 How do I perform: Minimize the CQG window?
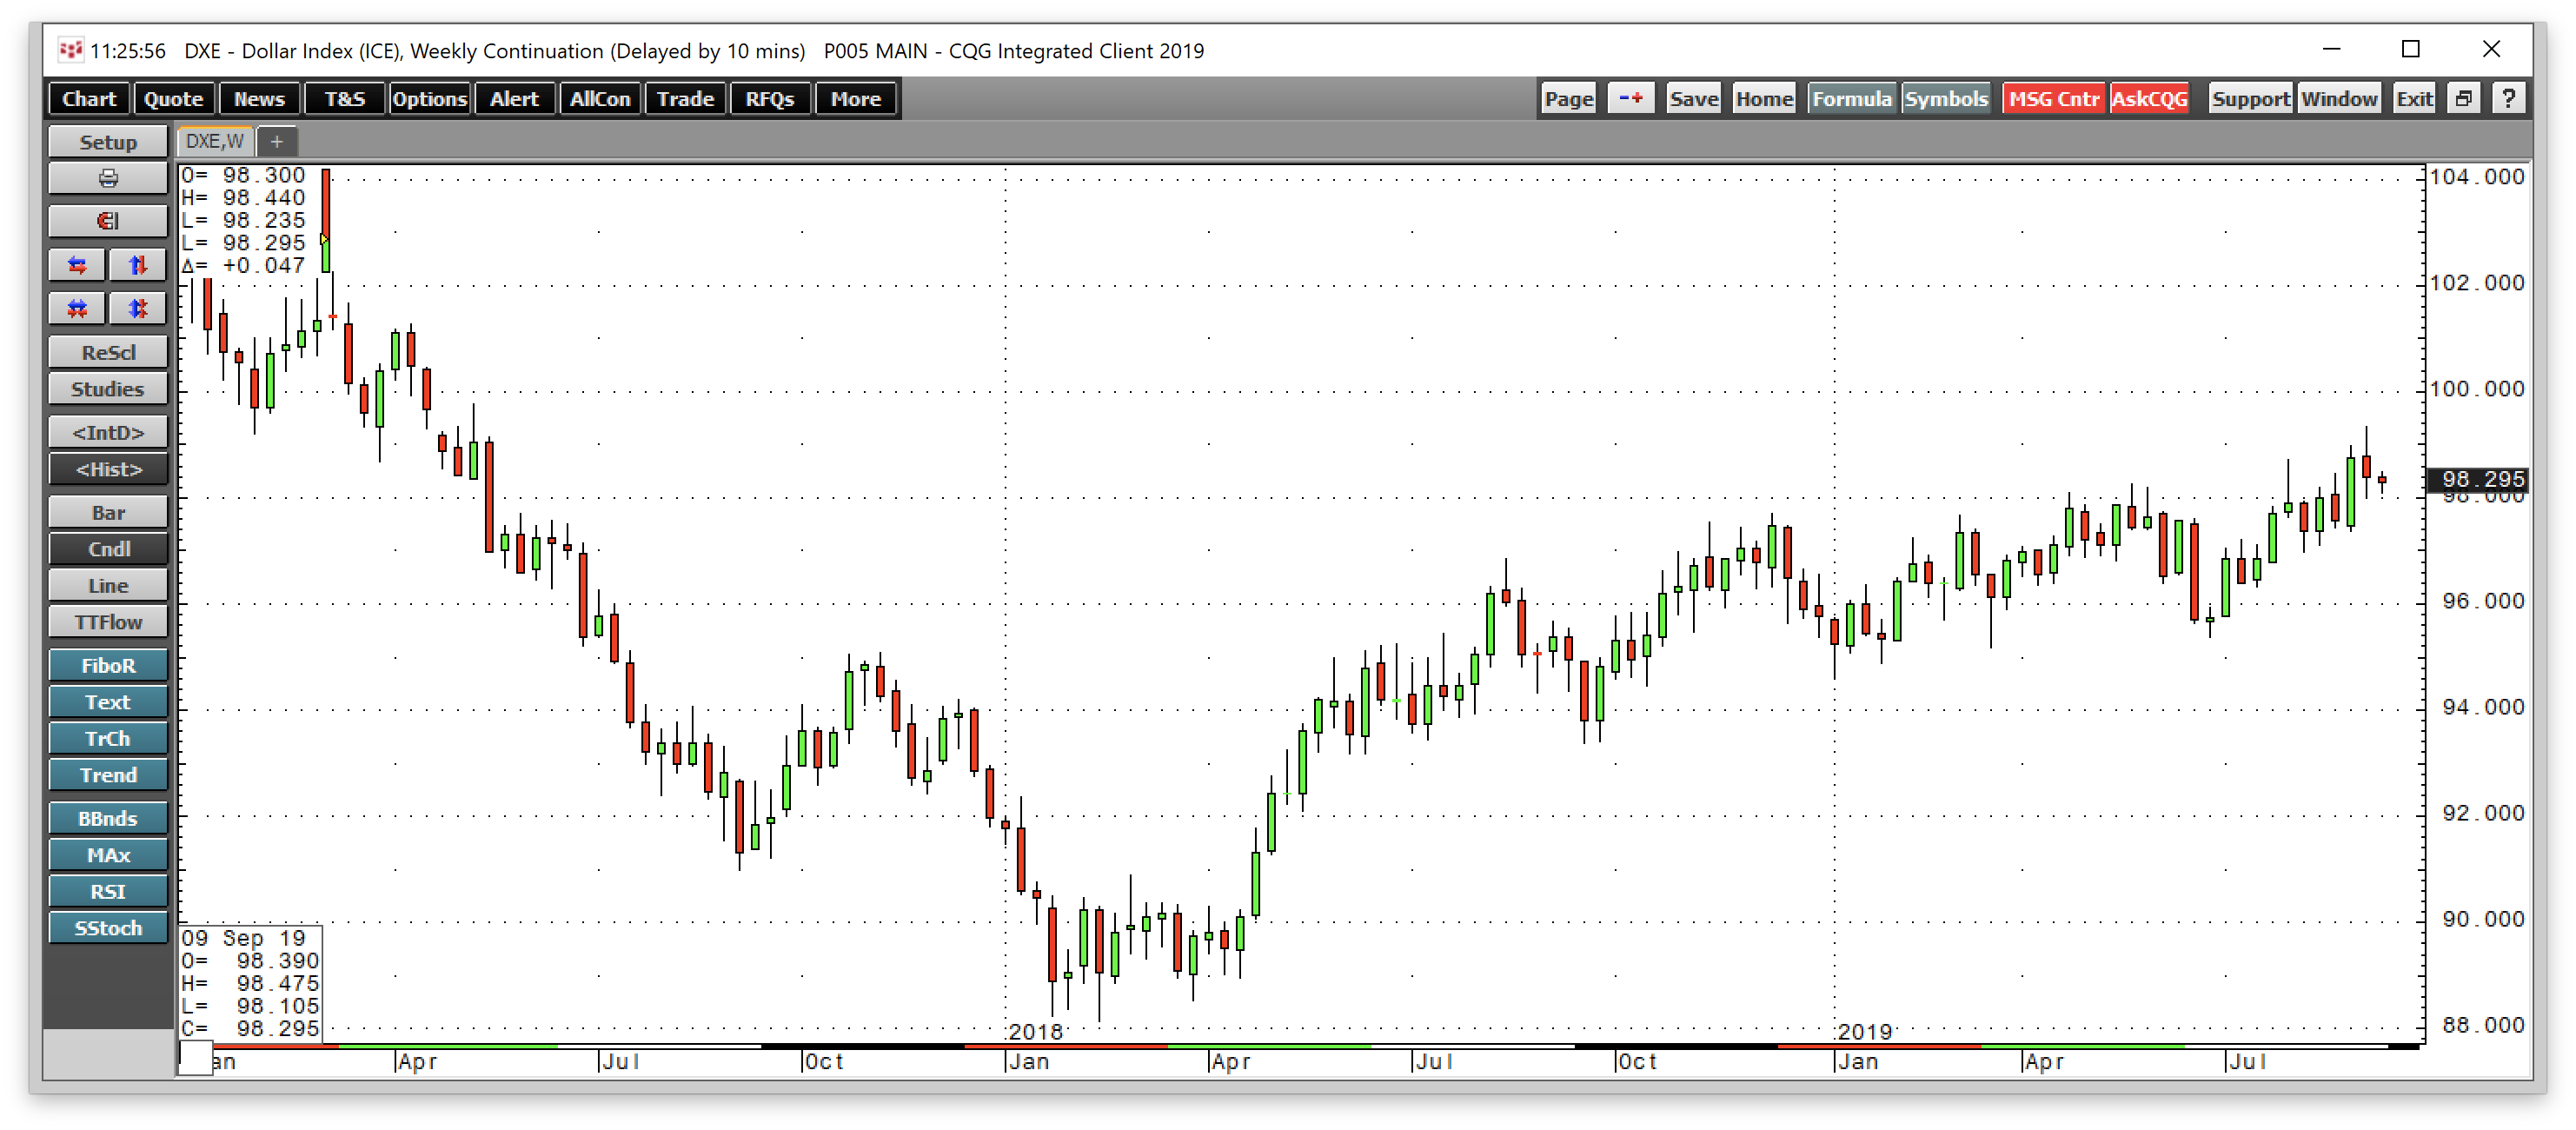2331,49
